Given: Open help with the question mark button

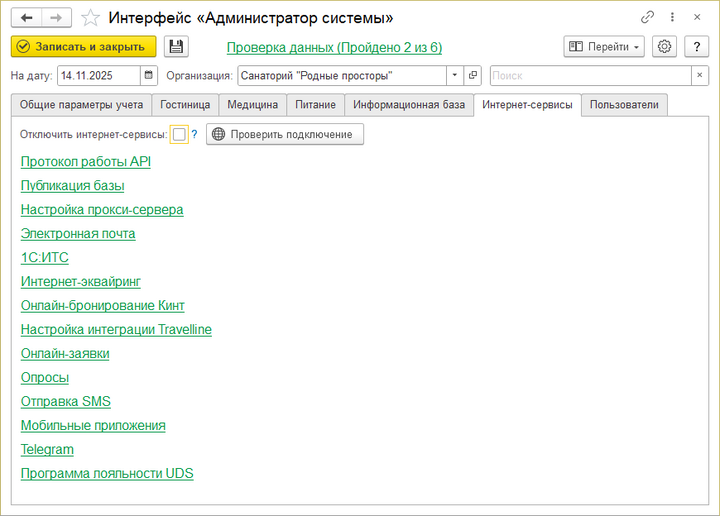Looking at the screenshot, I should tap(697, 47).
